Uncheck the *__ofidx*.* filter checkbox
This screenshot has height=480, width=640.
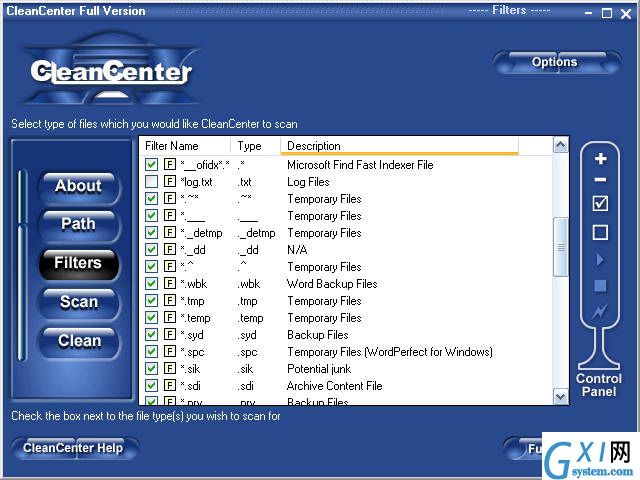(151, 164)
